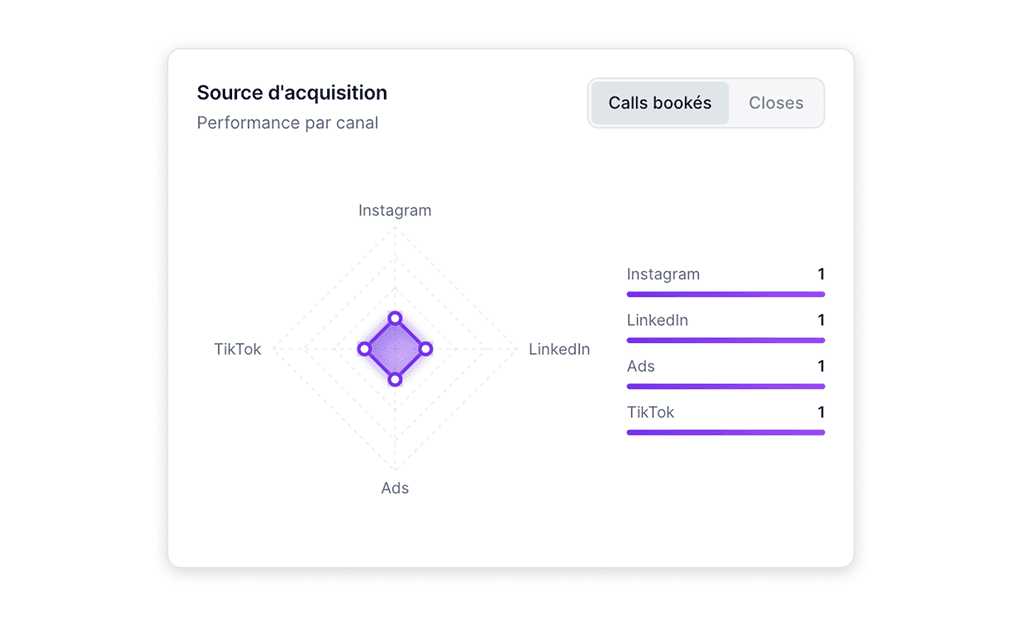The image size is (1024, 617).
Task: Select the LinkedIn data point on the radar chart
Action: point(427,349)
